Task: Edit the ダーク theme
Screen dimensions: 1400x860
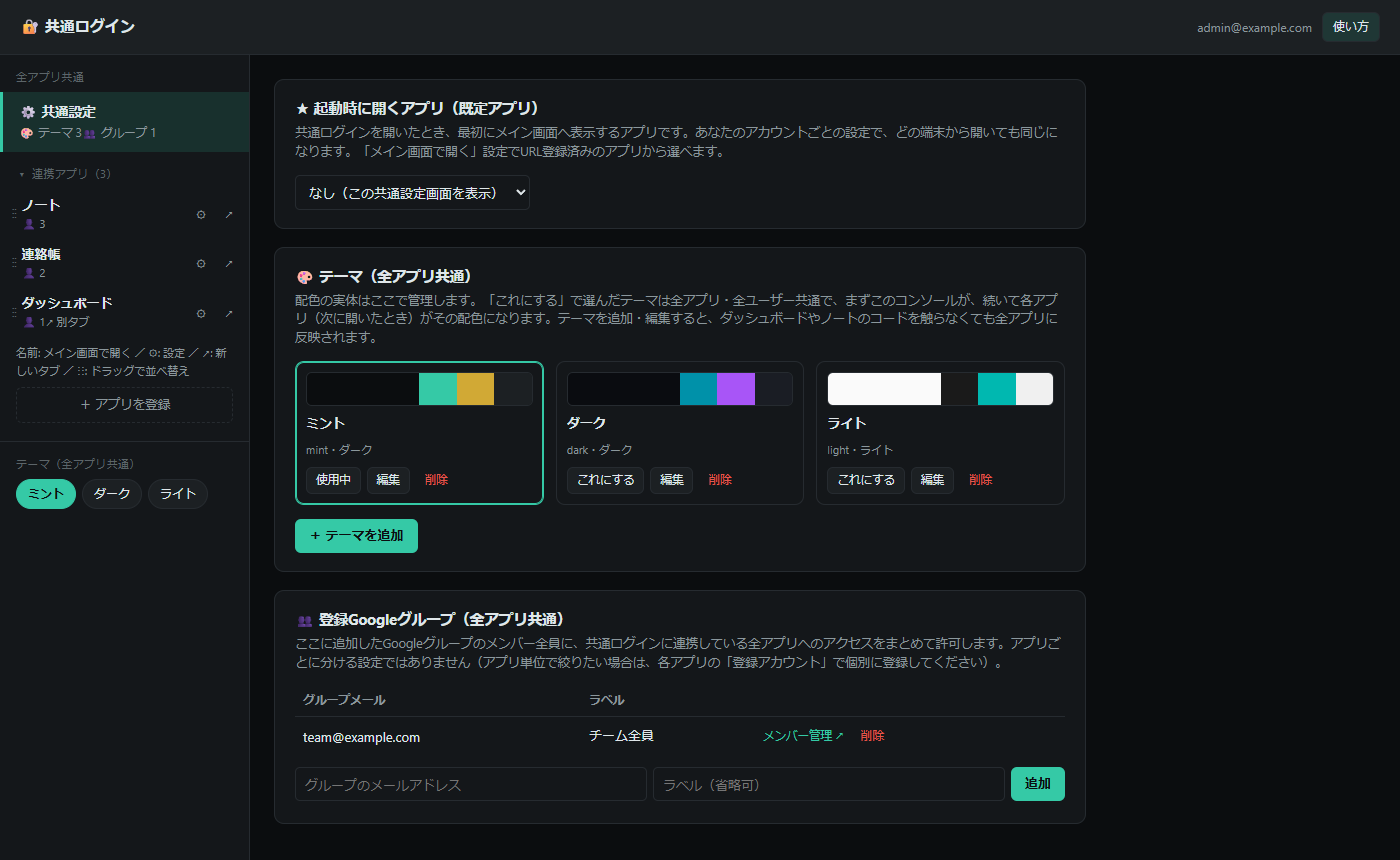Action: pyautogui.click(x=671, y=480)
